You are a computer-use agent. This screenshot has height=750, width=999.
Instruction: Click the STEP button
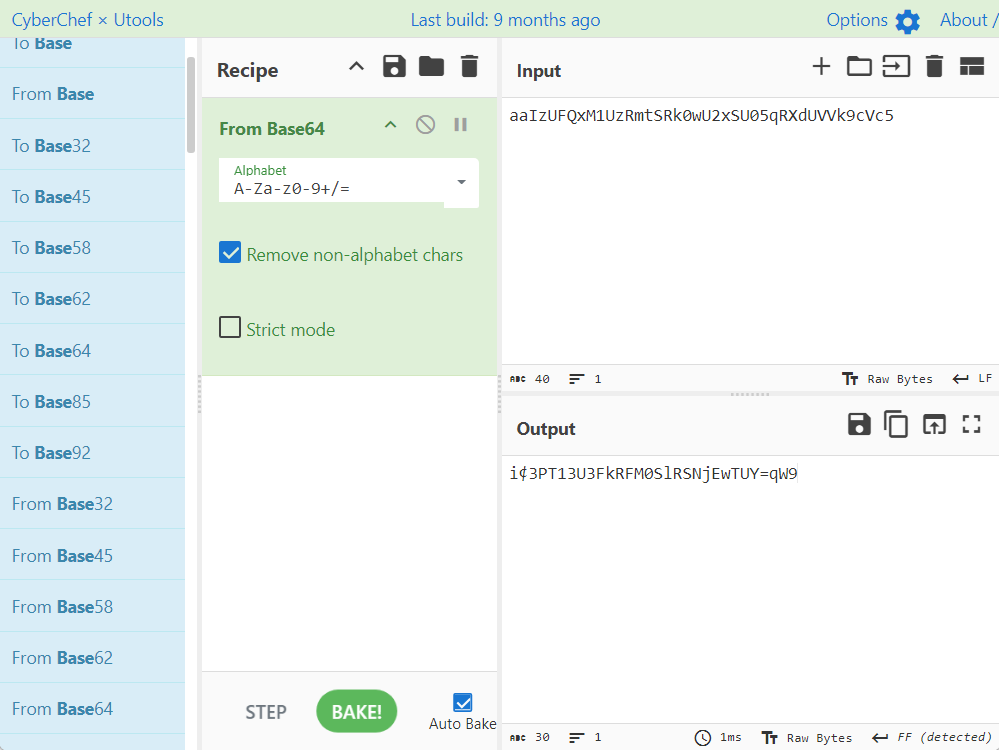[266, 712]
